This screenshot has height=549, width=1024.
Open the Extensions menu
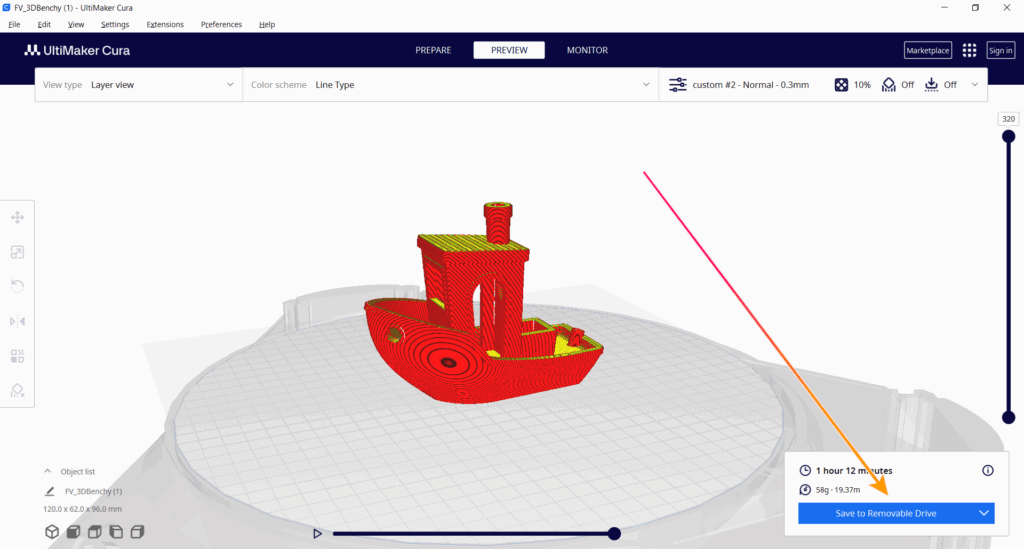point(165,24)
